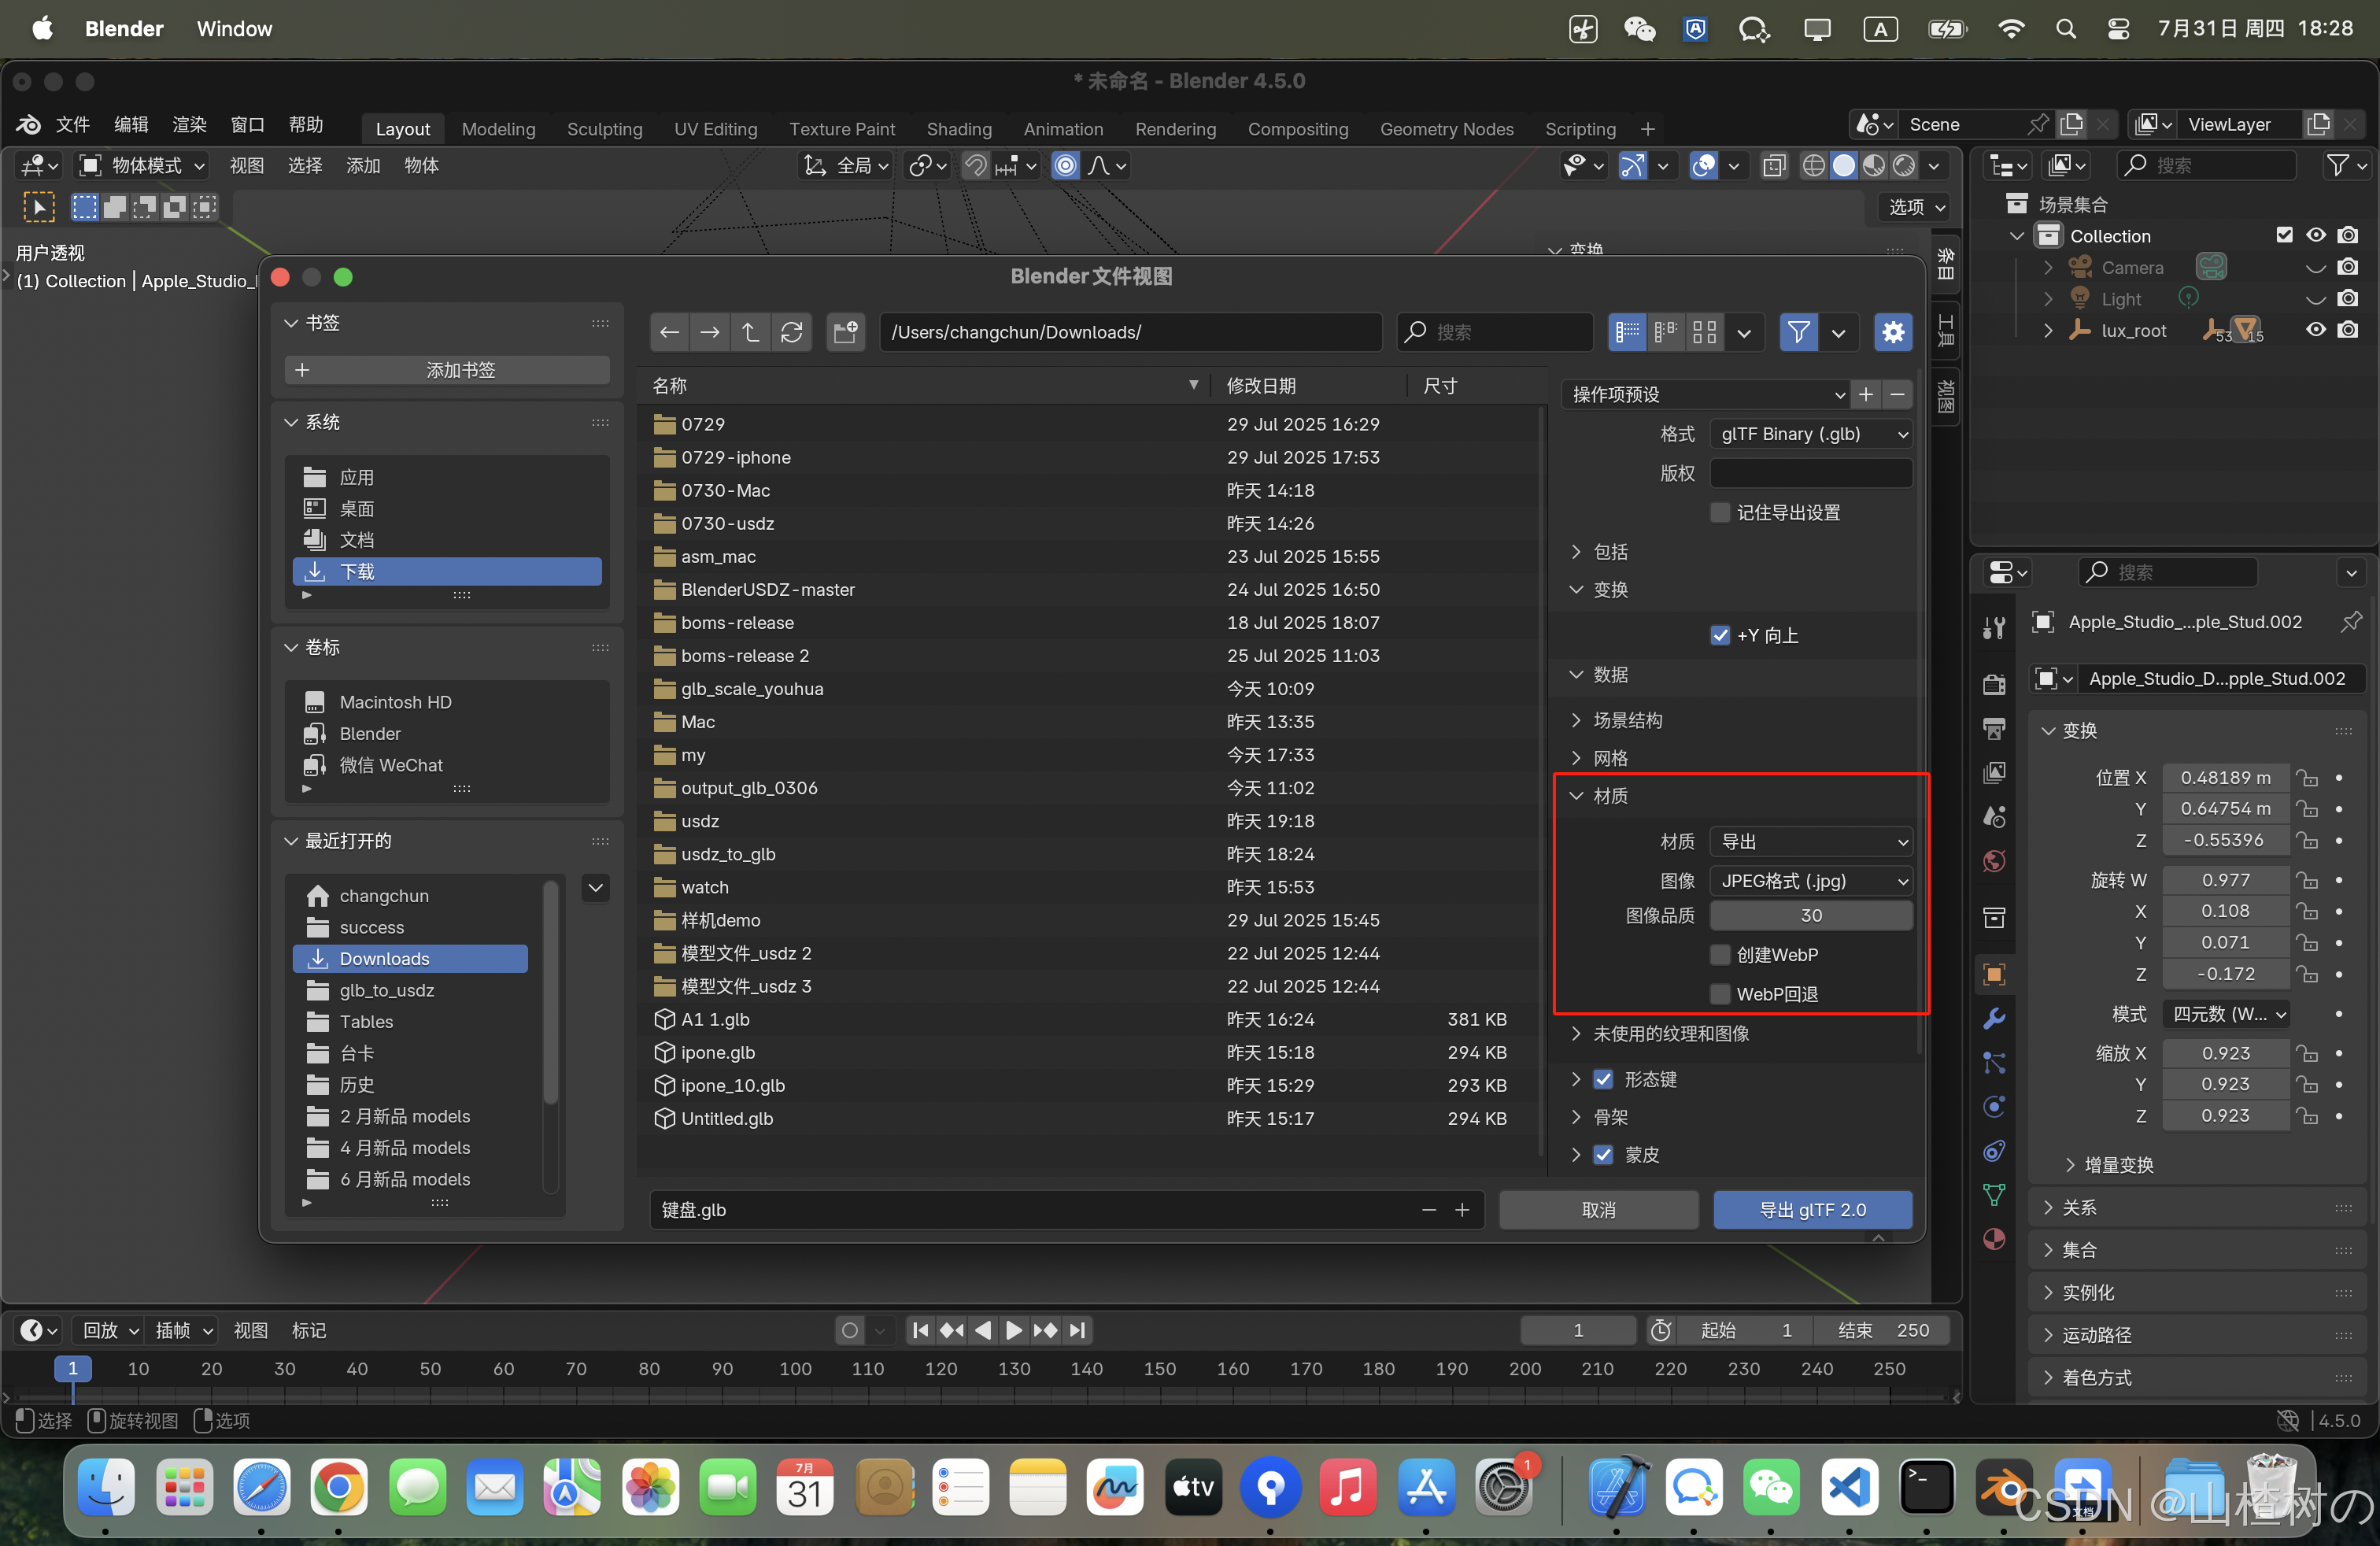
Task: Switch to UV Editing workspace tab
Action: (715, 129)
